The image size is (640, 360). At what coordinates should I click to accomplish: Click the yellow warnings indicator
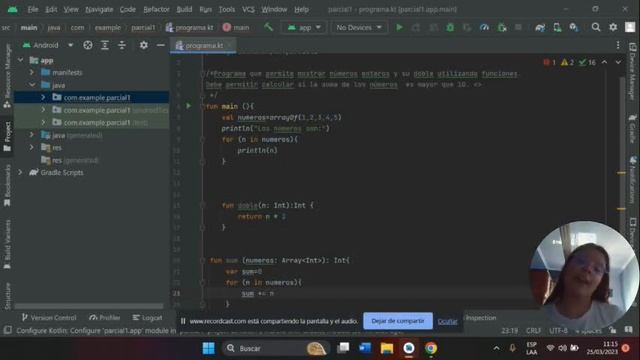(567, 62)
